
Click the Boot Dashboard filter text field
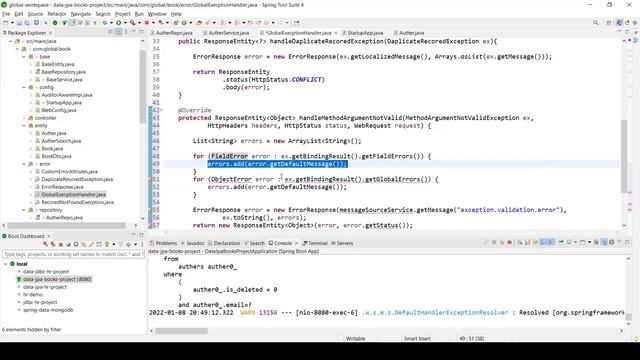(x=73, y=254)
